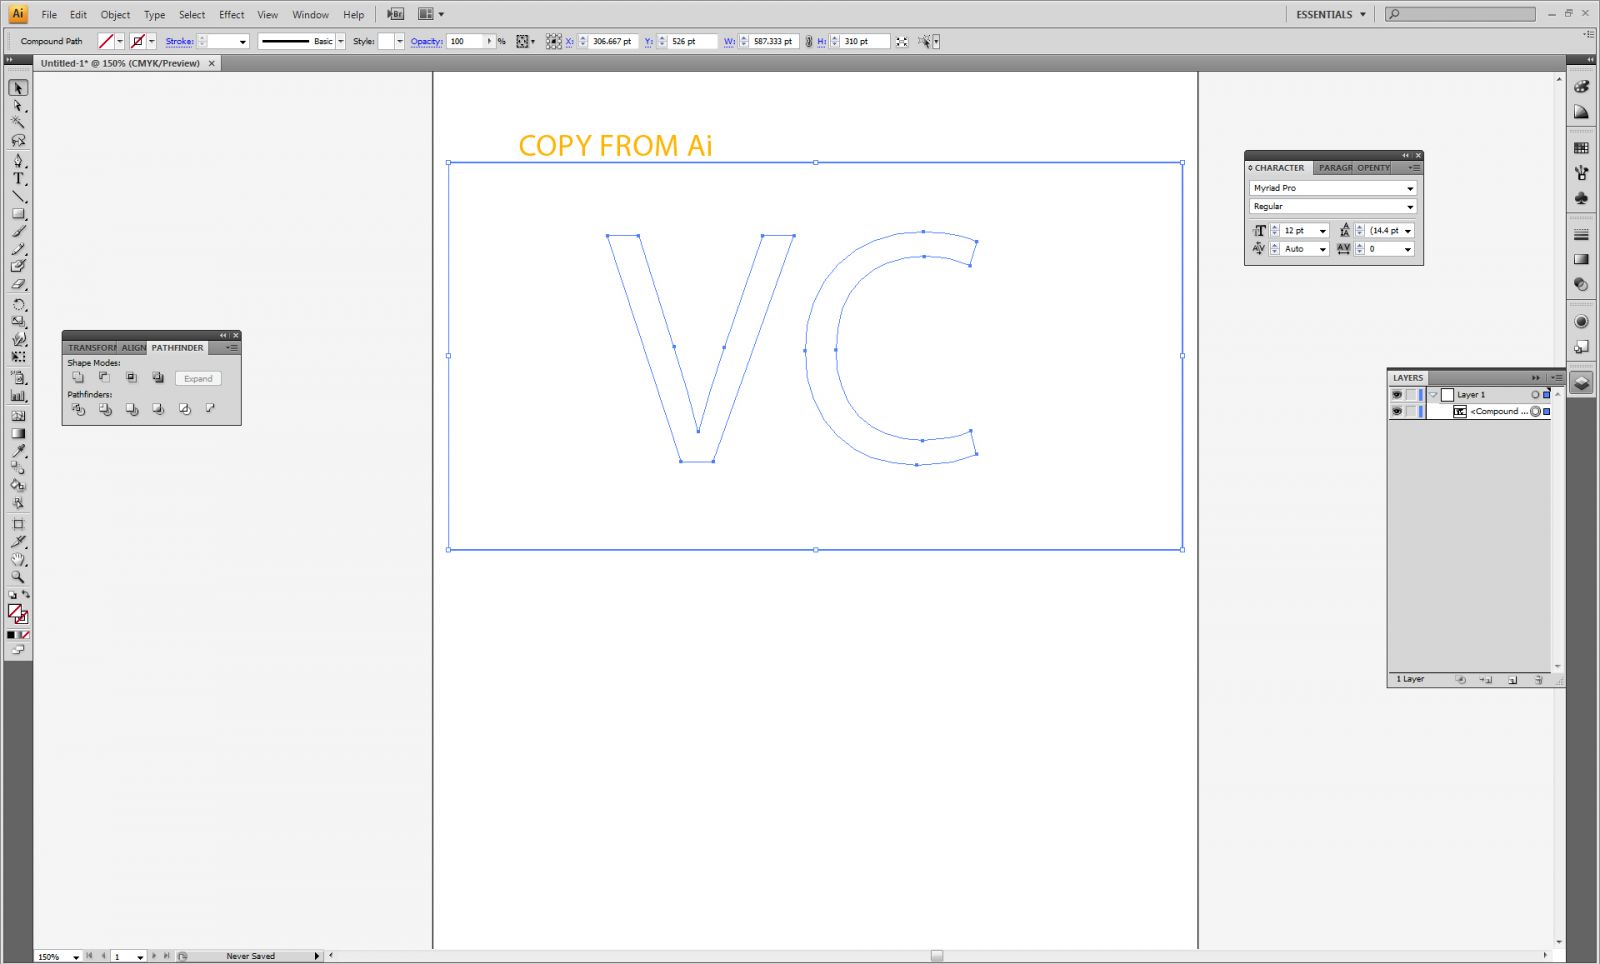Click the Expand button in Pathfinder
Image resolution: width=1600 pixels, height=964 pixels.
click(198, 379)
